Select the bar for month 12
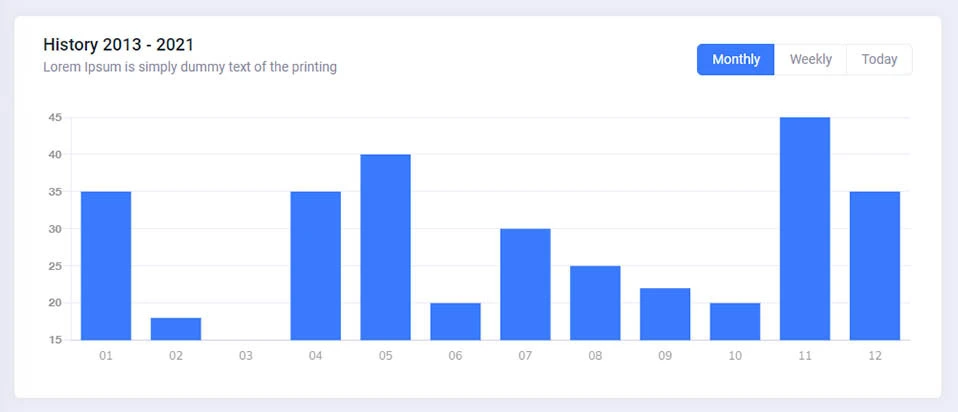958x412 pixels. click(x=875, y=265)
